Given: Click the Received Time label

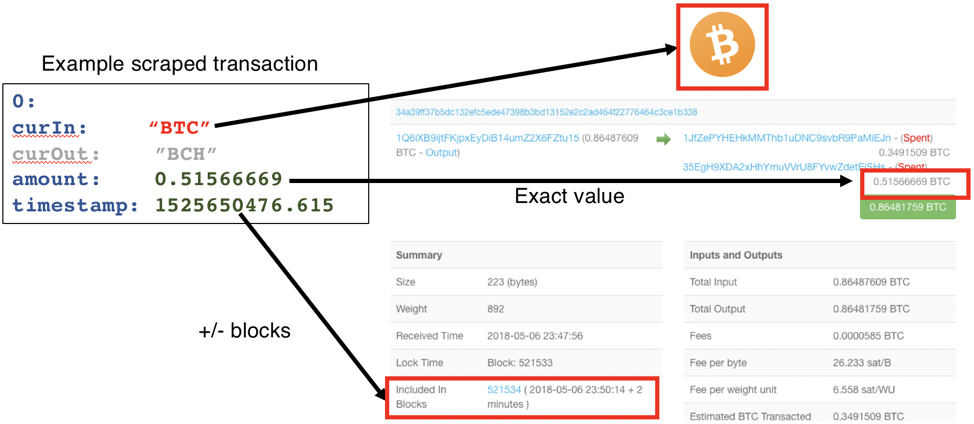Looking at the screenshot, I should [429, 336].
